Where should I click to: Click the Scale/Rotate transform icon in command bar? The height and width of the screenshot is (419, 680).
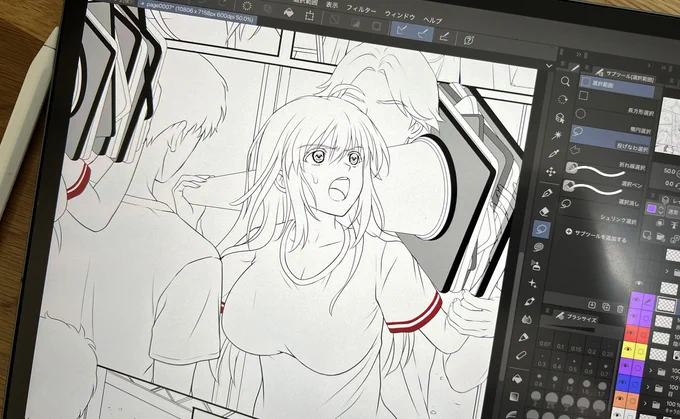[309, 16]
